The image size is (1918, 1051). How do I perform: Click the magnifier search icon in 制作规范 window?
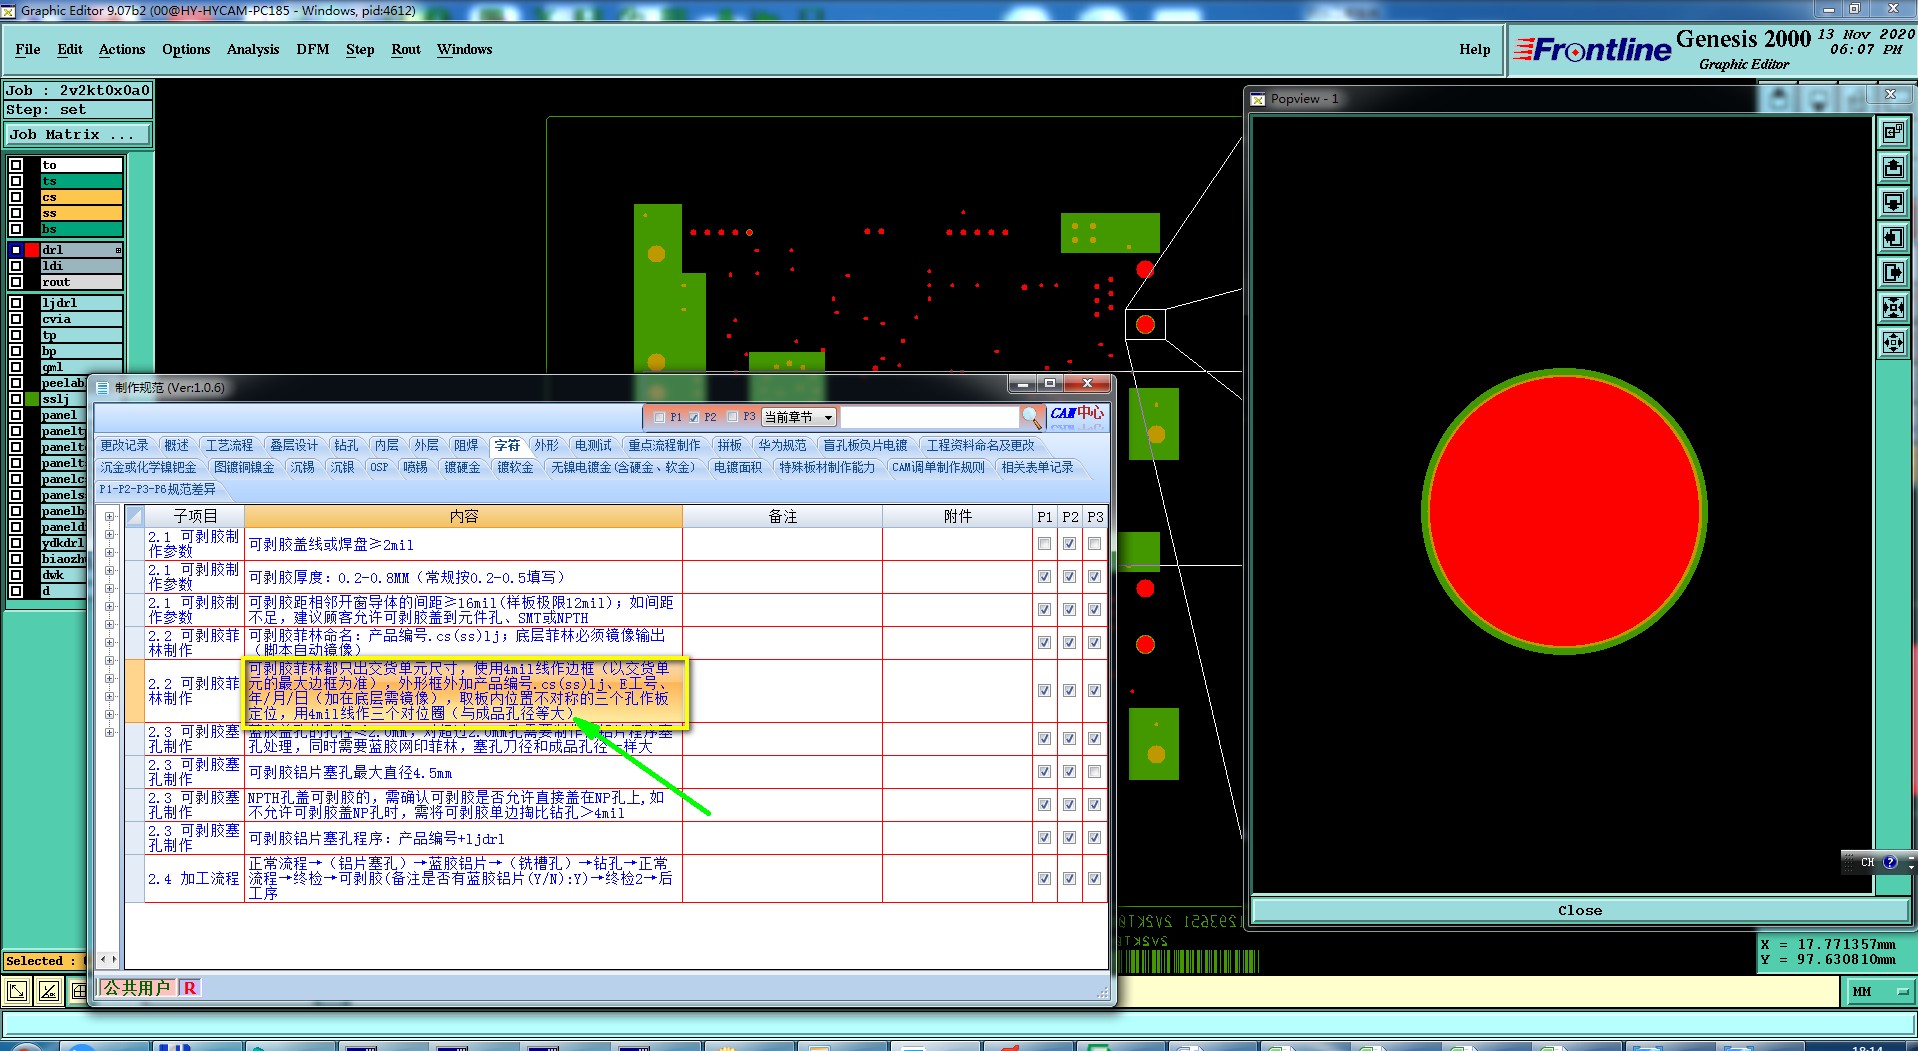click(x=1032, y=417)
